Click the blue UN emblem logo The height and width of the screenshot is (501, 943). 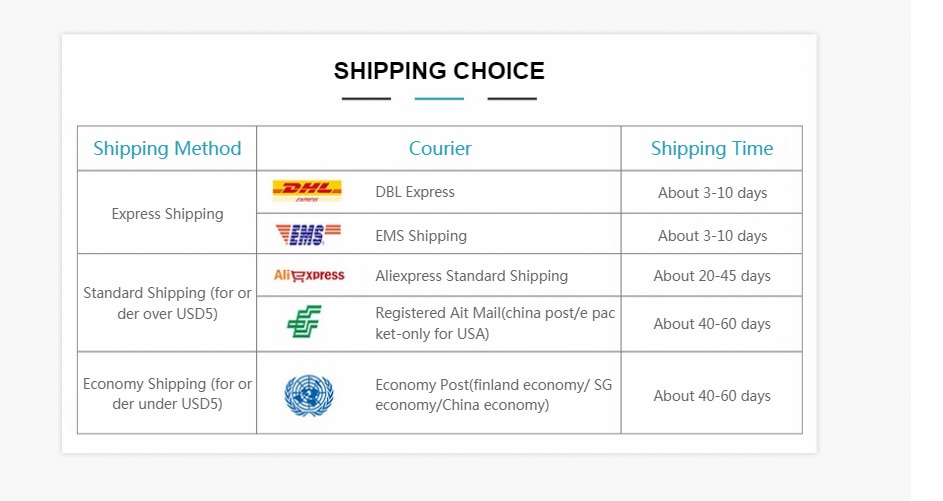[x=309, y=395]
